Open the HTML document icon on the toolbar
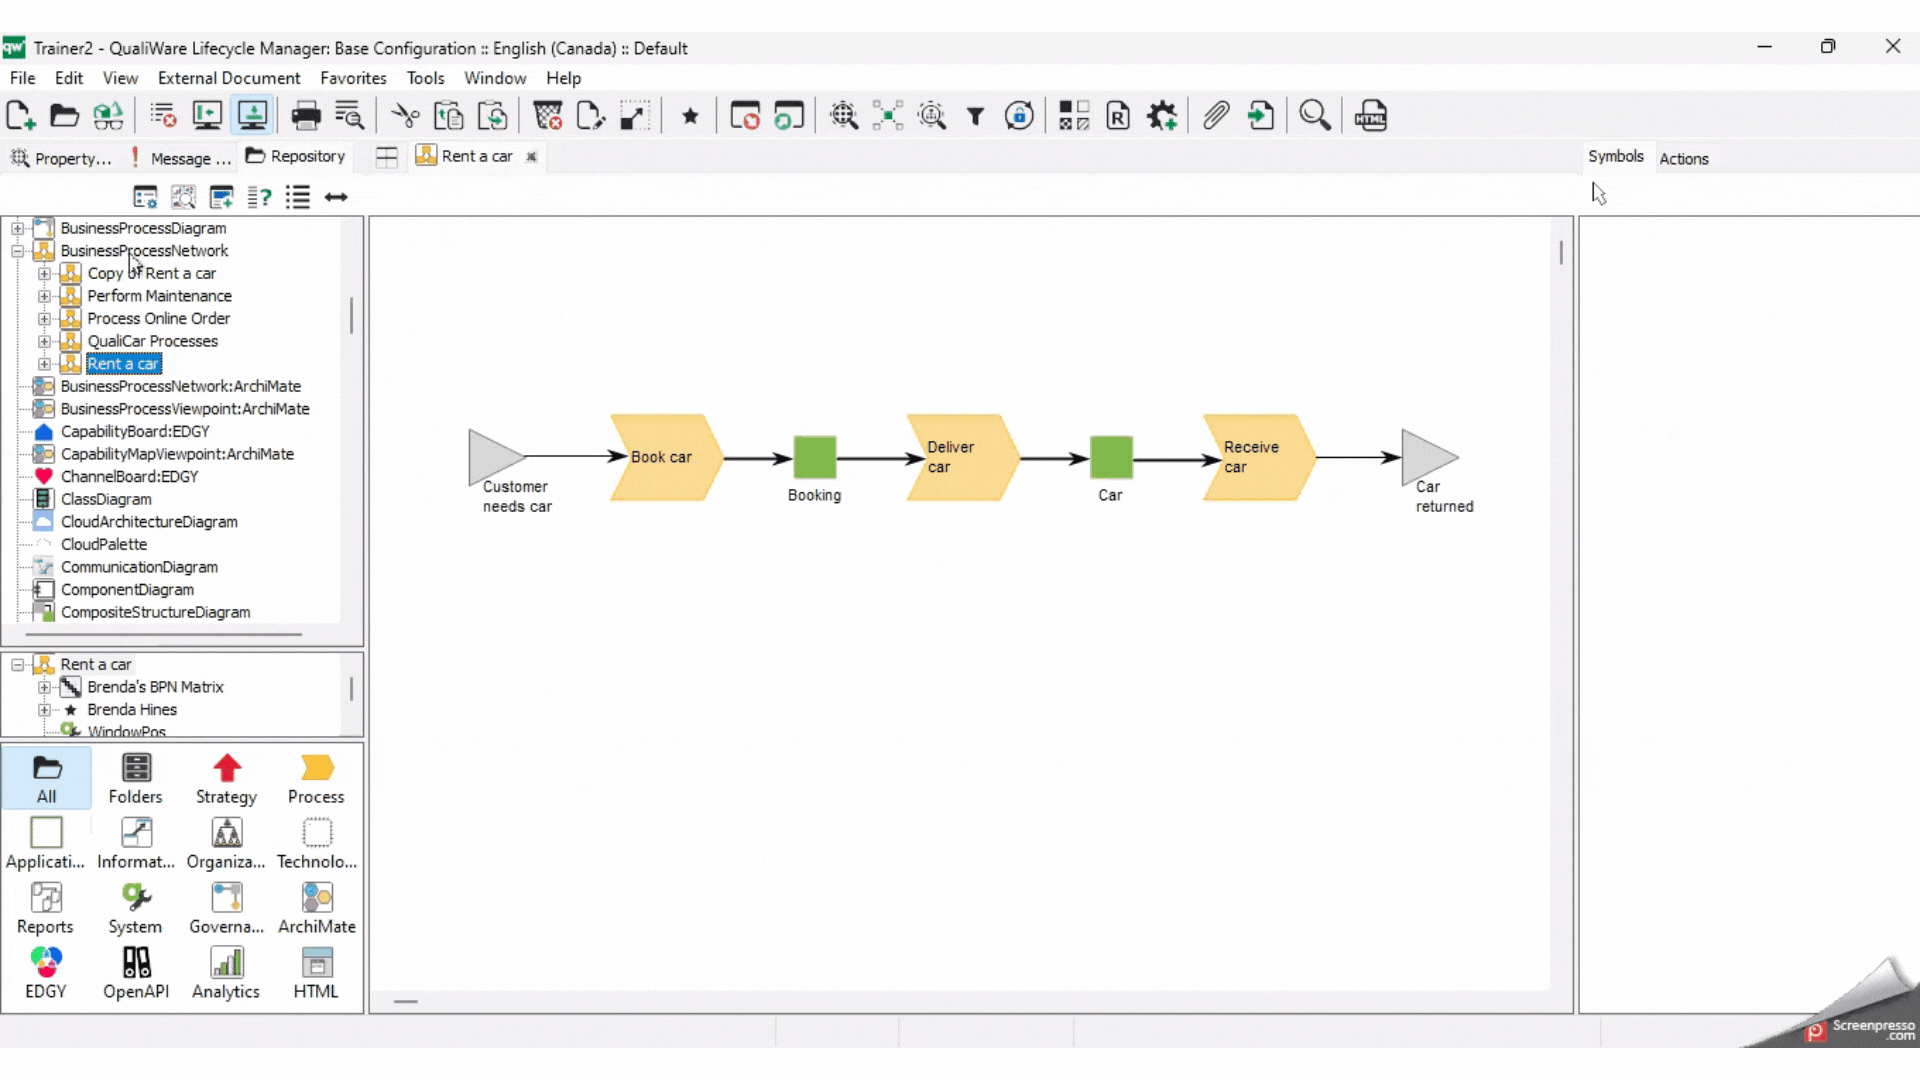The image size is (1920, 1080). (1371, 115)
